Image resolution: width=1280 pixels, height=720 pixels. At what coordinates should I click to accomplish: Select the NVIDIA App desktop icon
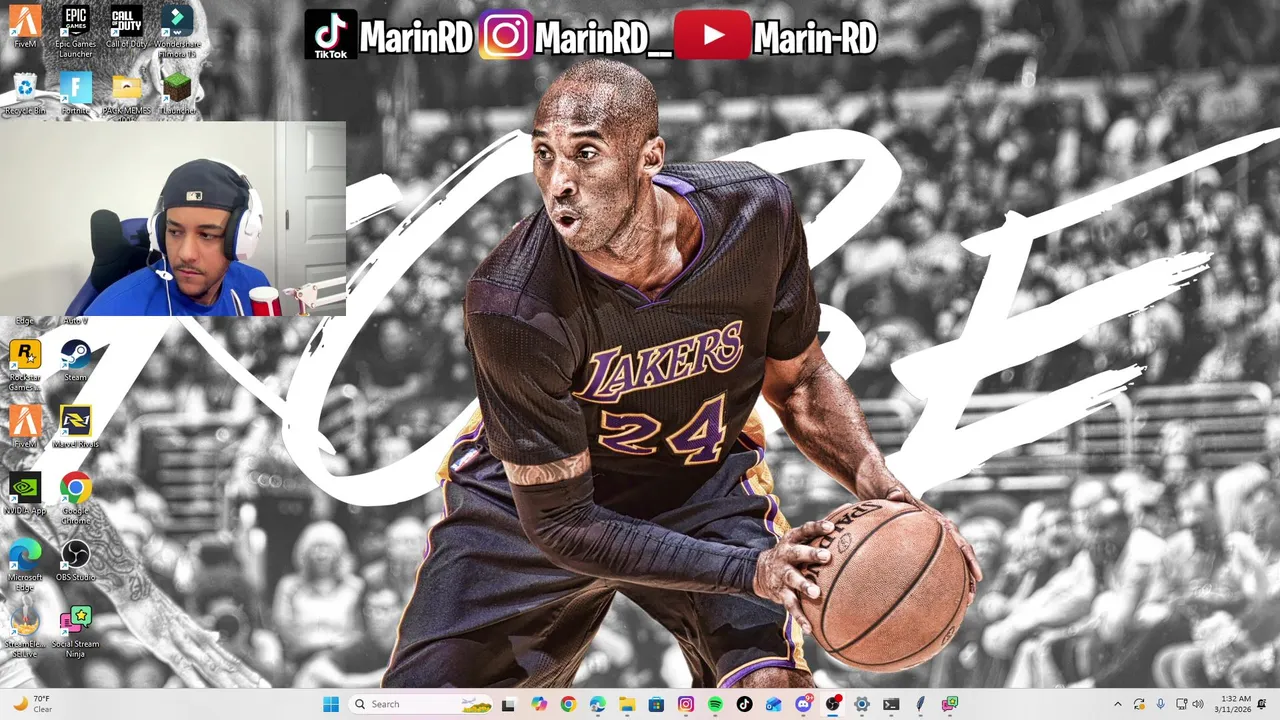(x=25, y=493)
